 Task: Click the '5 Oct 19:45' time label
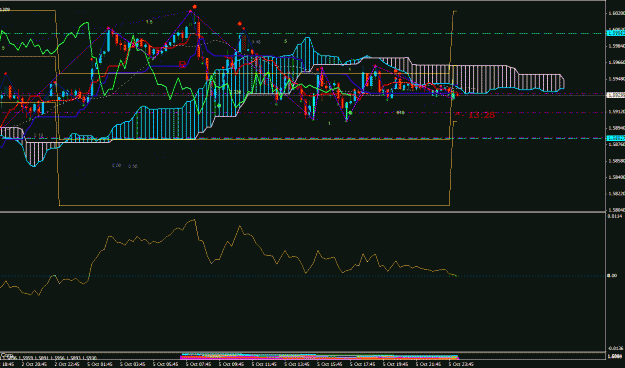tap(394, 364)
